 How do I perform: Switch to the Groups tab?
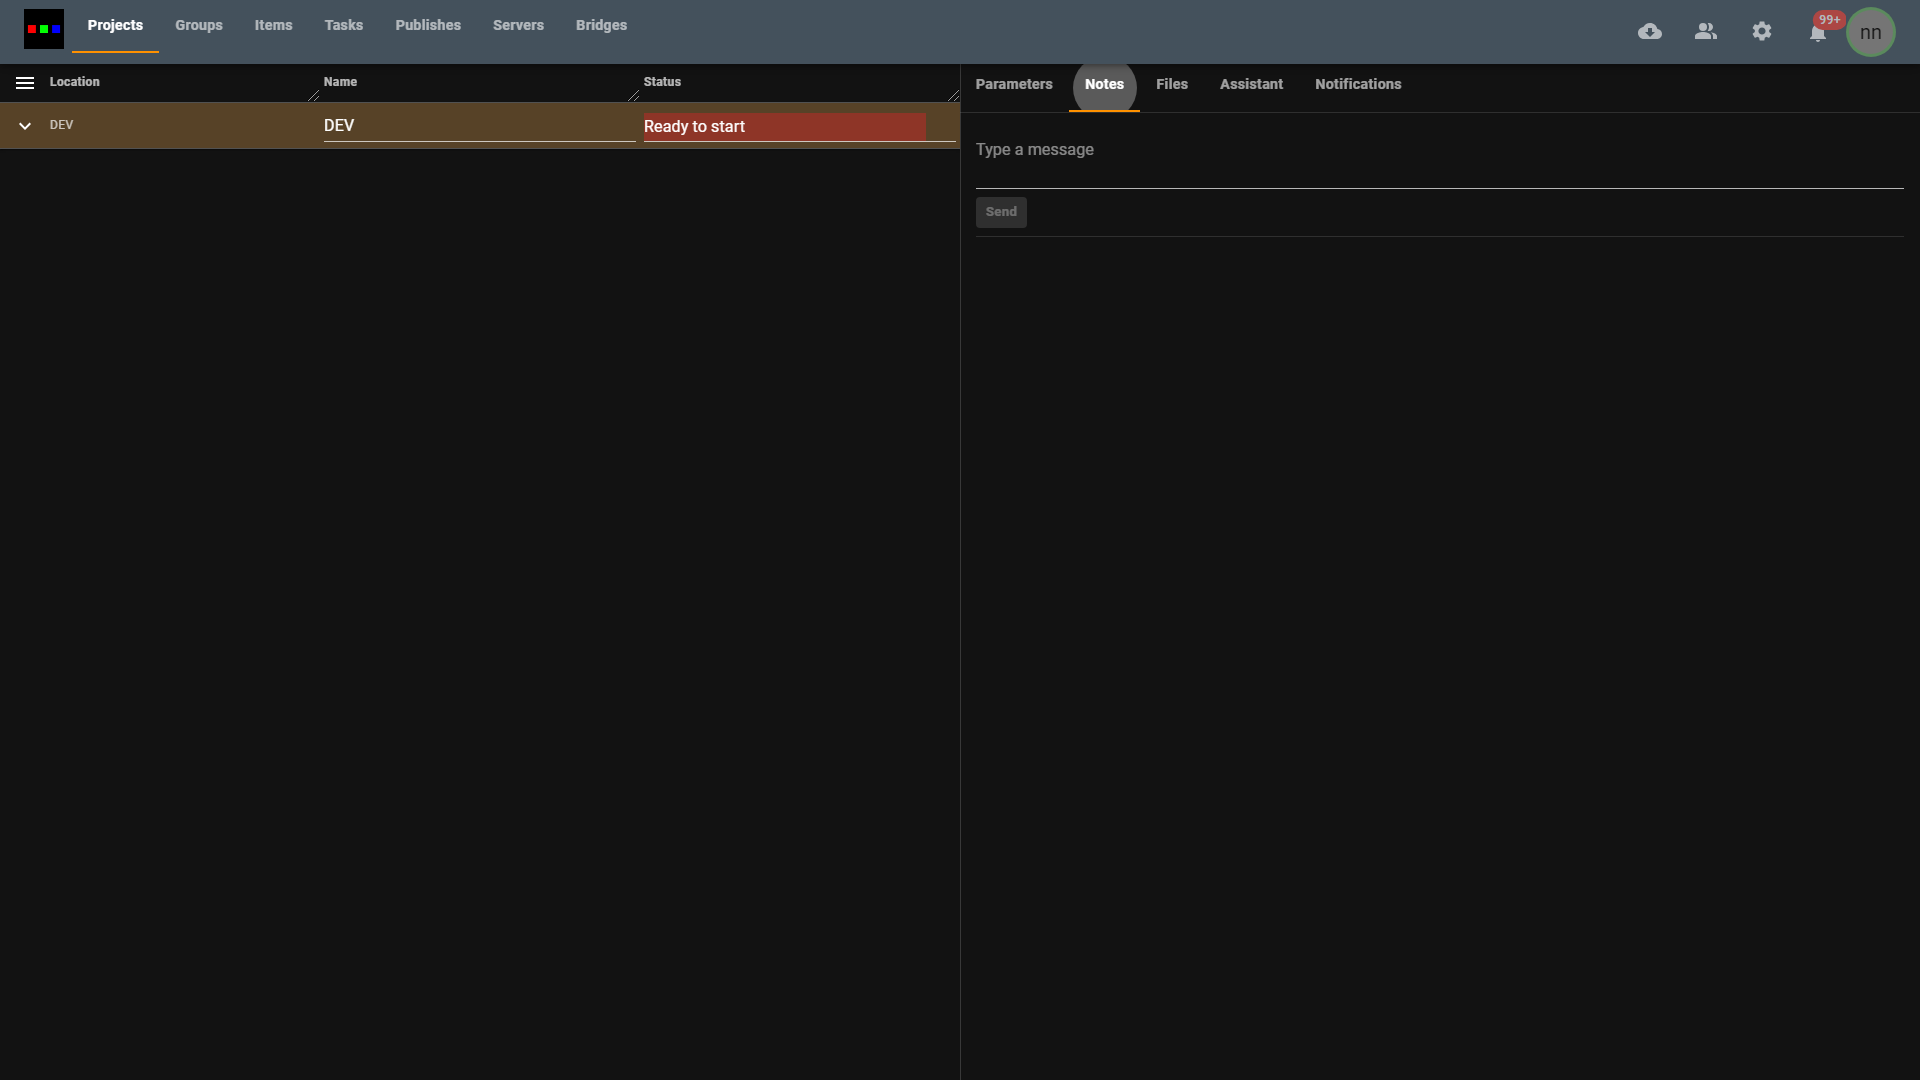point(199,25)
